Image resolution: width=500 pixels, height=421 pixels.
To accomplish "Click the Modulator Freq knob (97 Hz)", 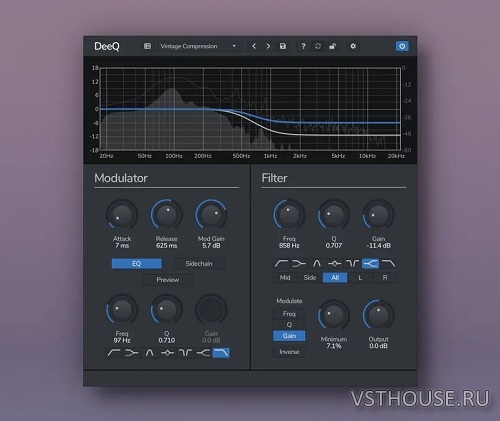I will (x=122, y=310).
